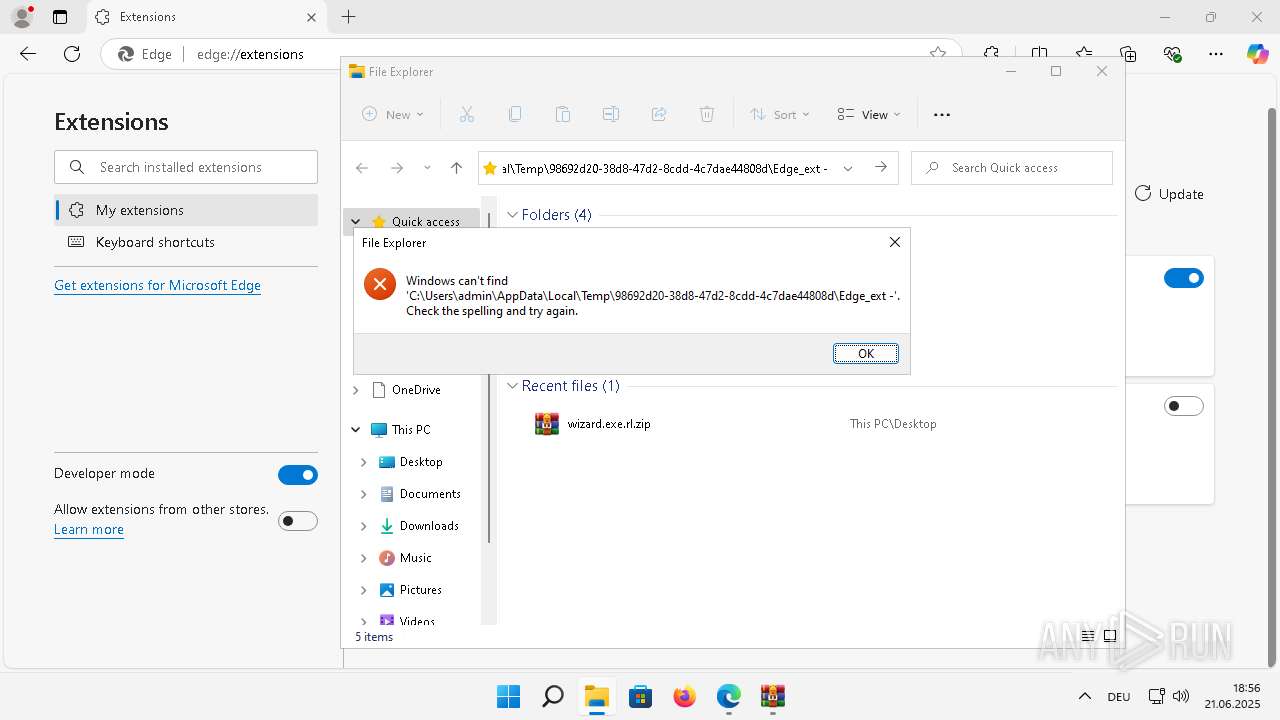Collapse the Recent files (1) group

point(512,386)
